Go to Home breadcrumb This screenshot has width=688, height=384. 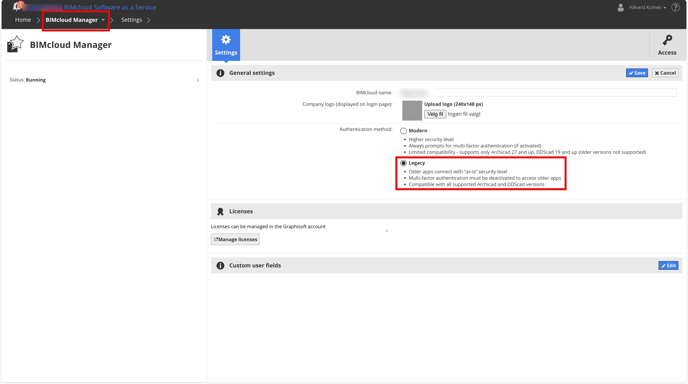(x=23, y=20)
